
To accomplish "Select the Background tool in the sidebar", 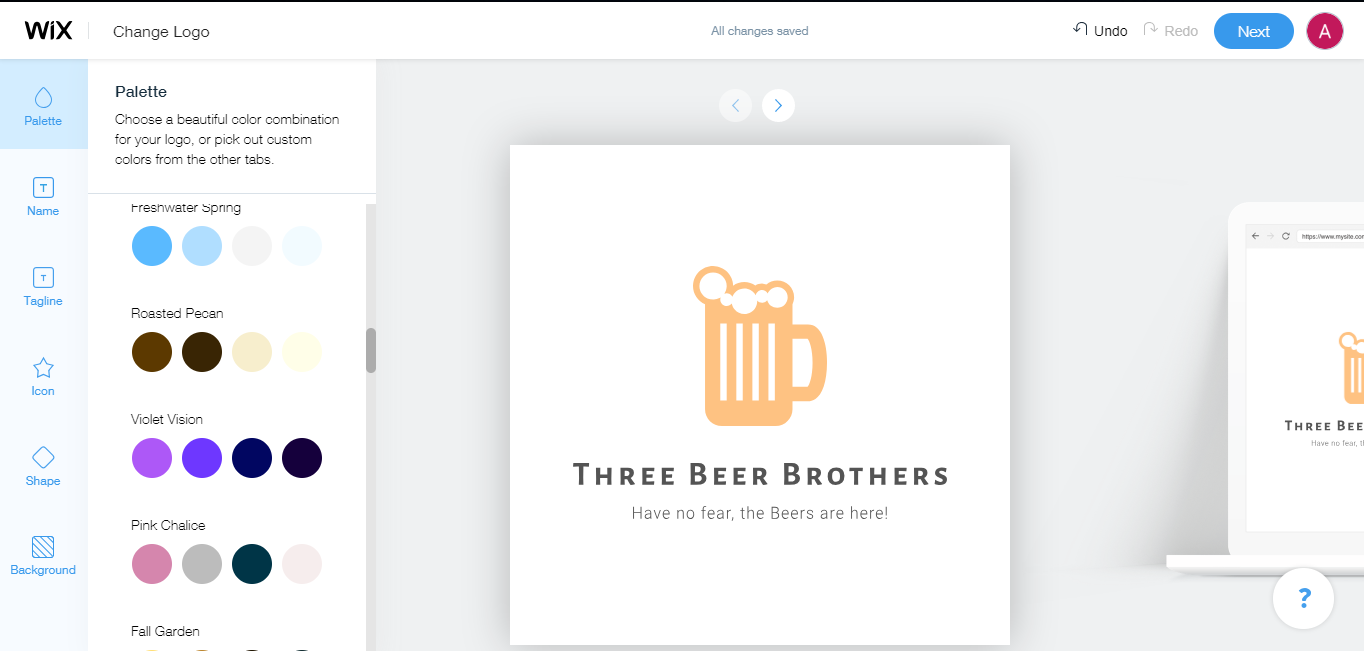I will (42, 554).
